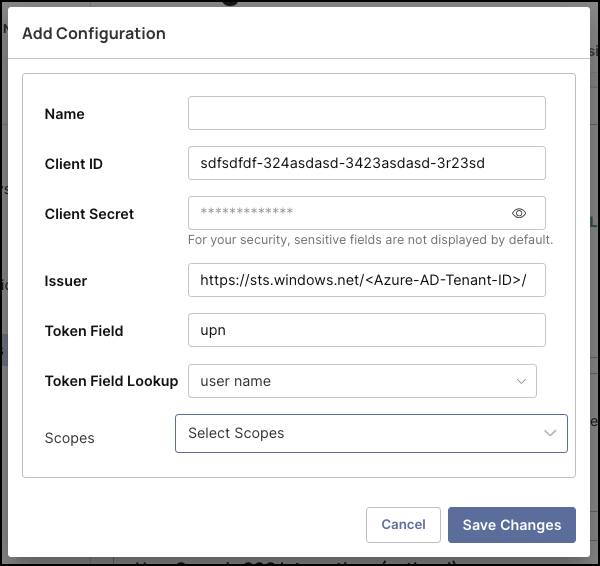Image resolution: width=600 pixels, height=566 pixels.
Task: Click the Scopes label
Action: pyautogui.click(x=70, y=438)
